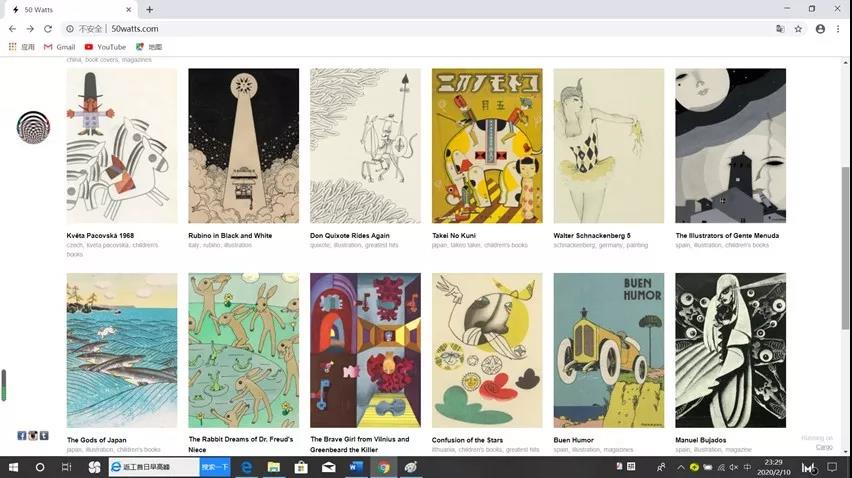Open the Google Translate icon in address bar
The height and width of the screenshot is (478, 852).
(x=780, y=29)
